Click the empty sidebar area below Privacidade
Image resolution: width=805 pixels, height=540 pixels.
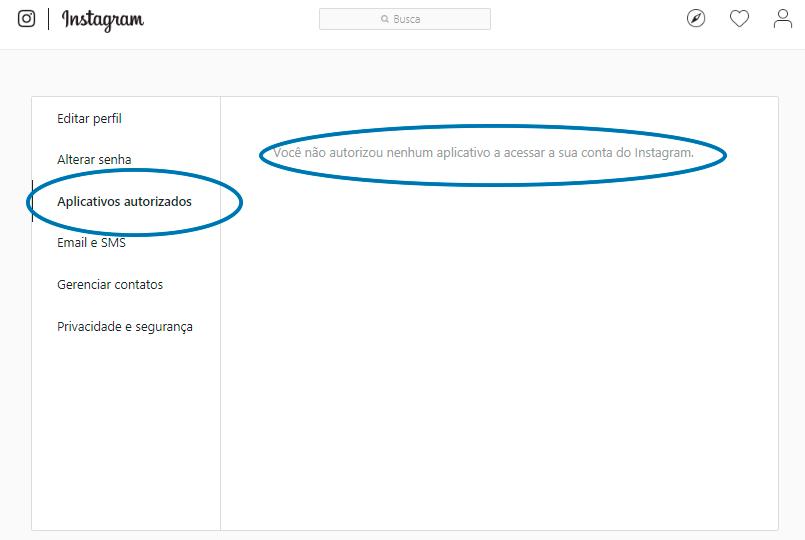pos(125,430)
